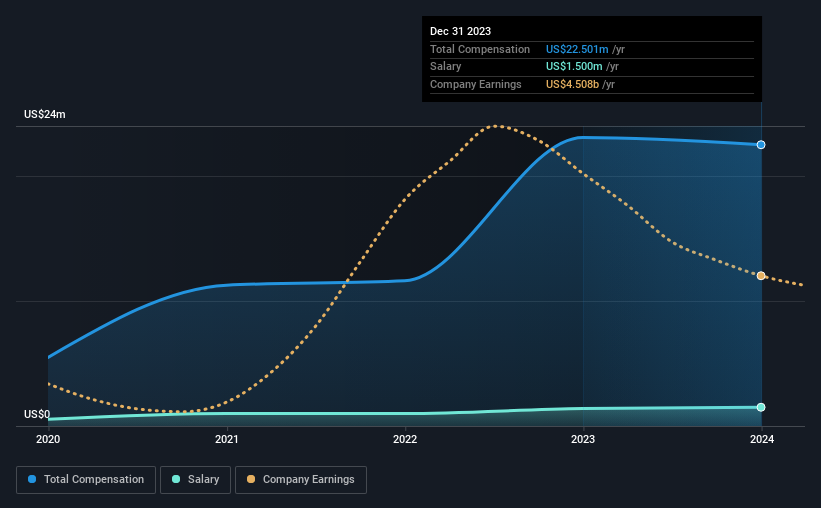Image resolution: width=821 pixels, height=508 pixels.
Task: Click the 2024 x-axis label
Action: tap(761, 439)
